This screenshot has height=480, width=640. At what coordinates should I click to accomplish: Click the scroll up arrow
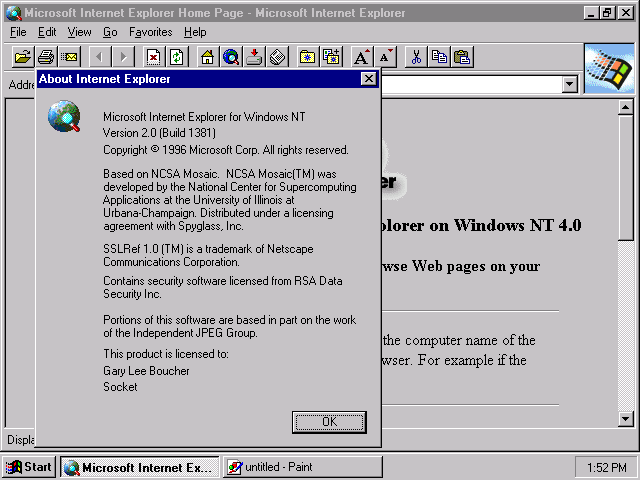coord(626,107)
